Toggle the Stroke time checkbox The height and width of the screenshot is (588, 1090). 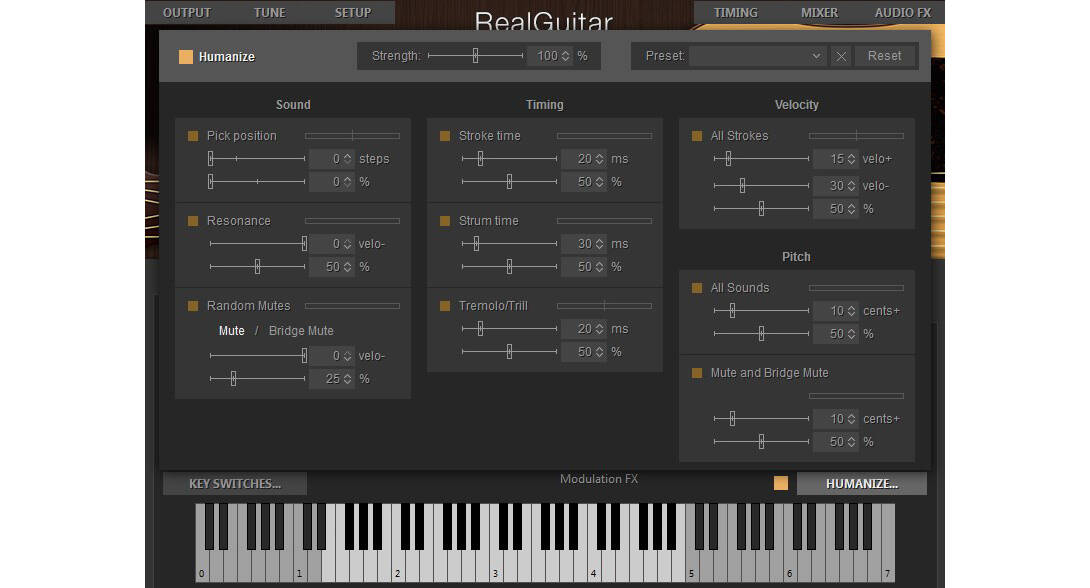pyautogui.click(x=445, y=136)
